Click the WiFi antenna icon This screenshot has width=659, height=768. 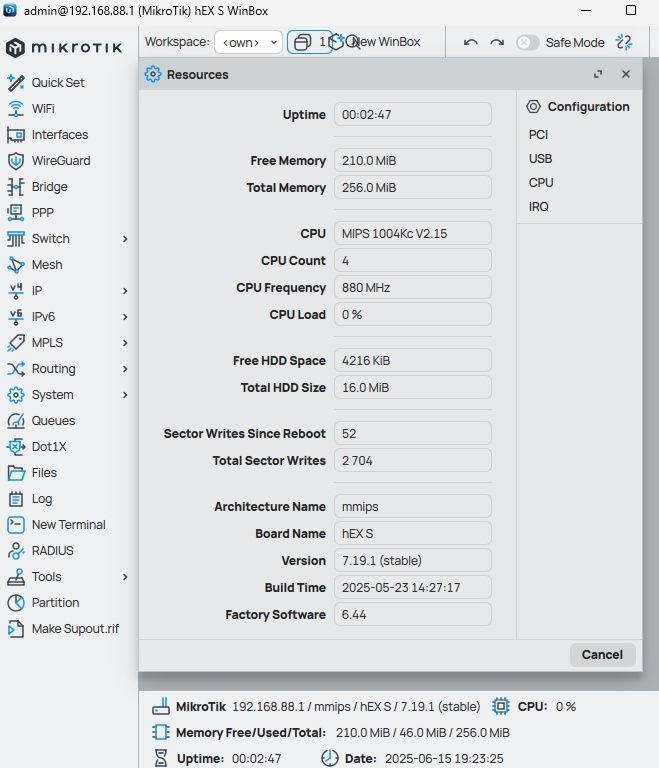tap(16, 108)
